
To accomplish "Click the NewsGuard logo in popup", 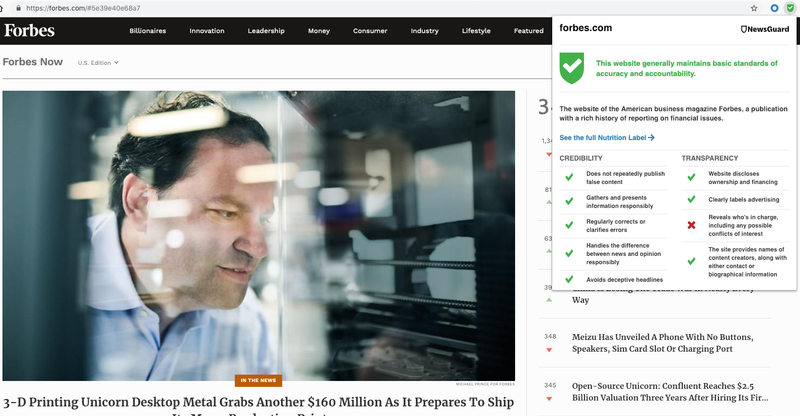I will point(765,29).
